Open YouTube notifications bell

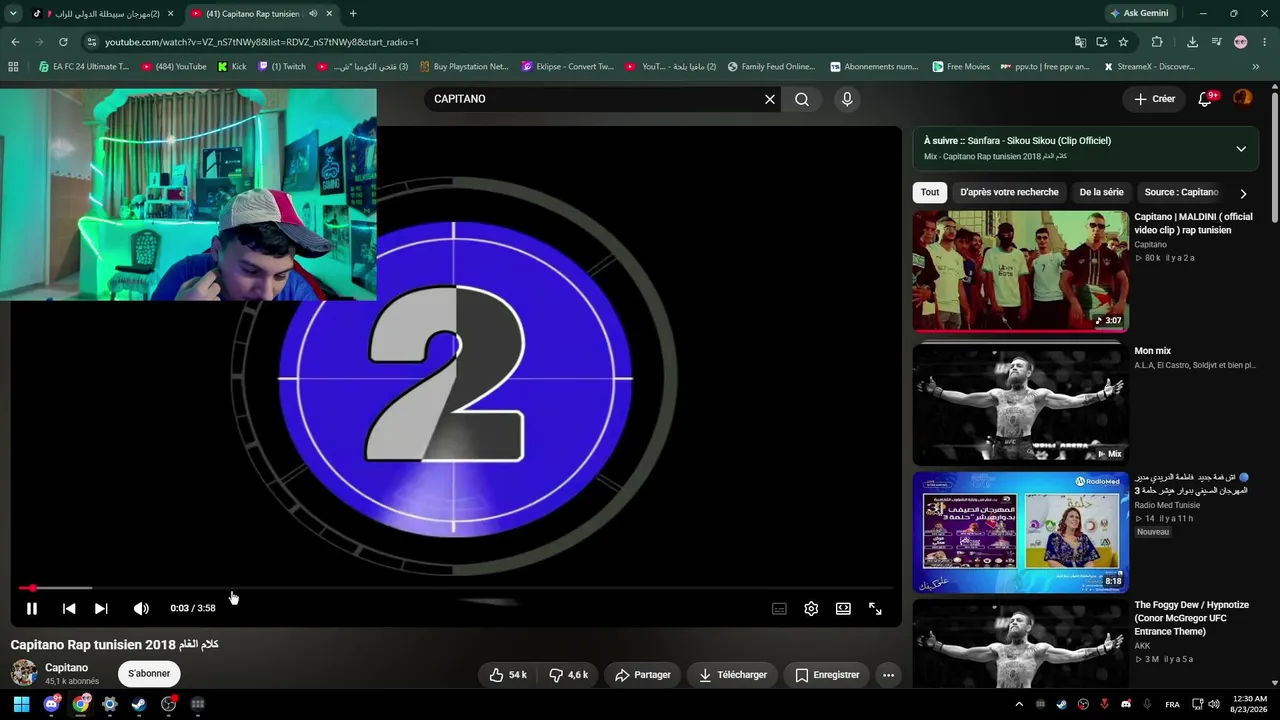pyautogui.click(x=1206, y=99)
